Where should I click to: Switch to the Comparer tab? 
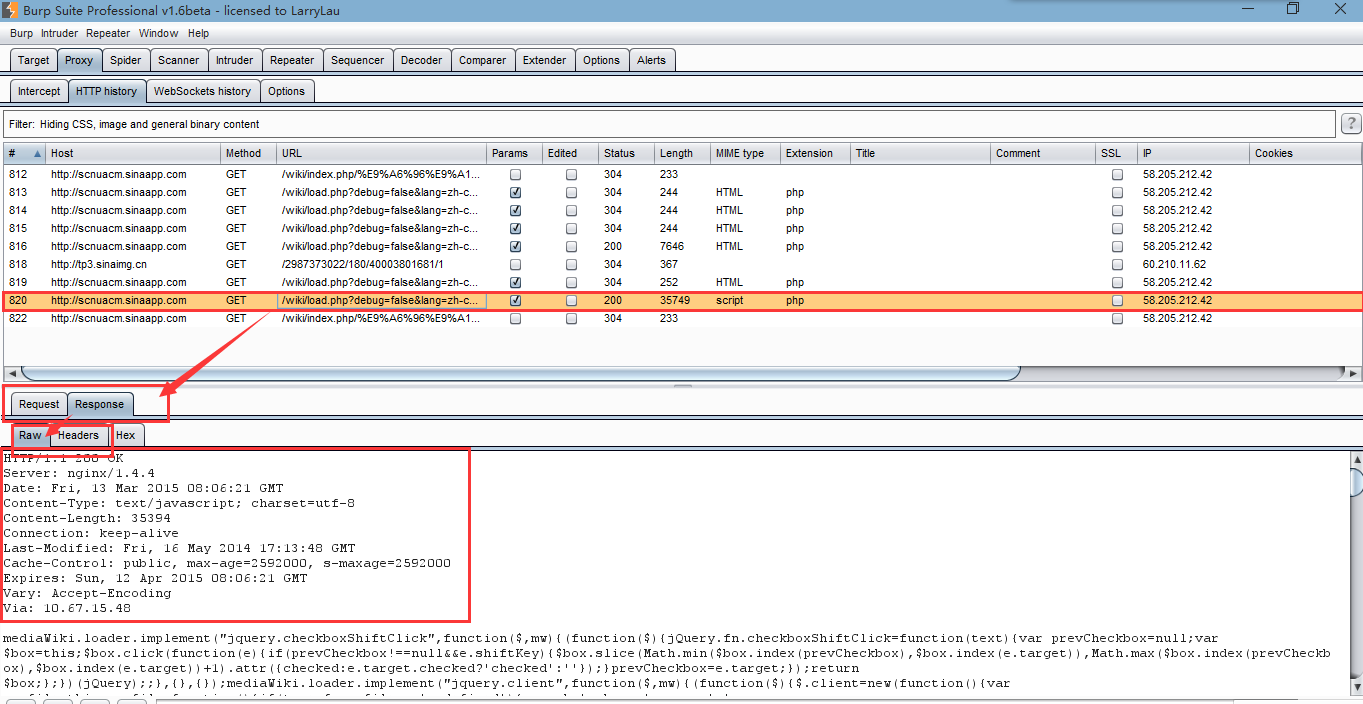482,60
